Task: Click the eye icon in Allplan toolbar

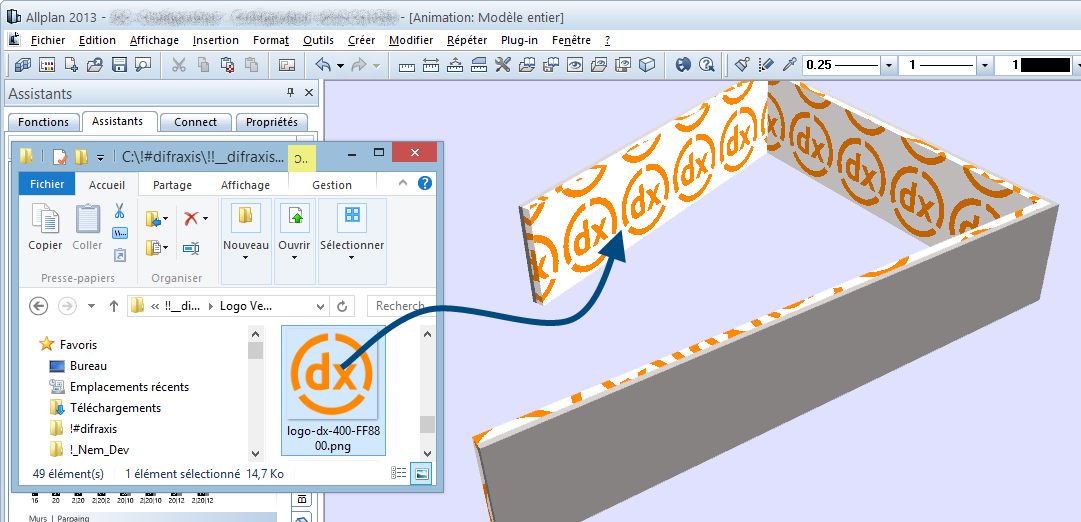Action: (x=574, y=66)
